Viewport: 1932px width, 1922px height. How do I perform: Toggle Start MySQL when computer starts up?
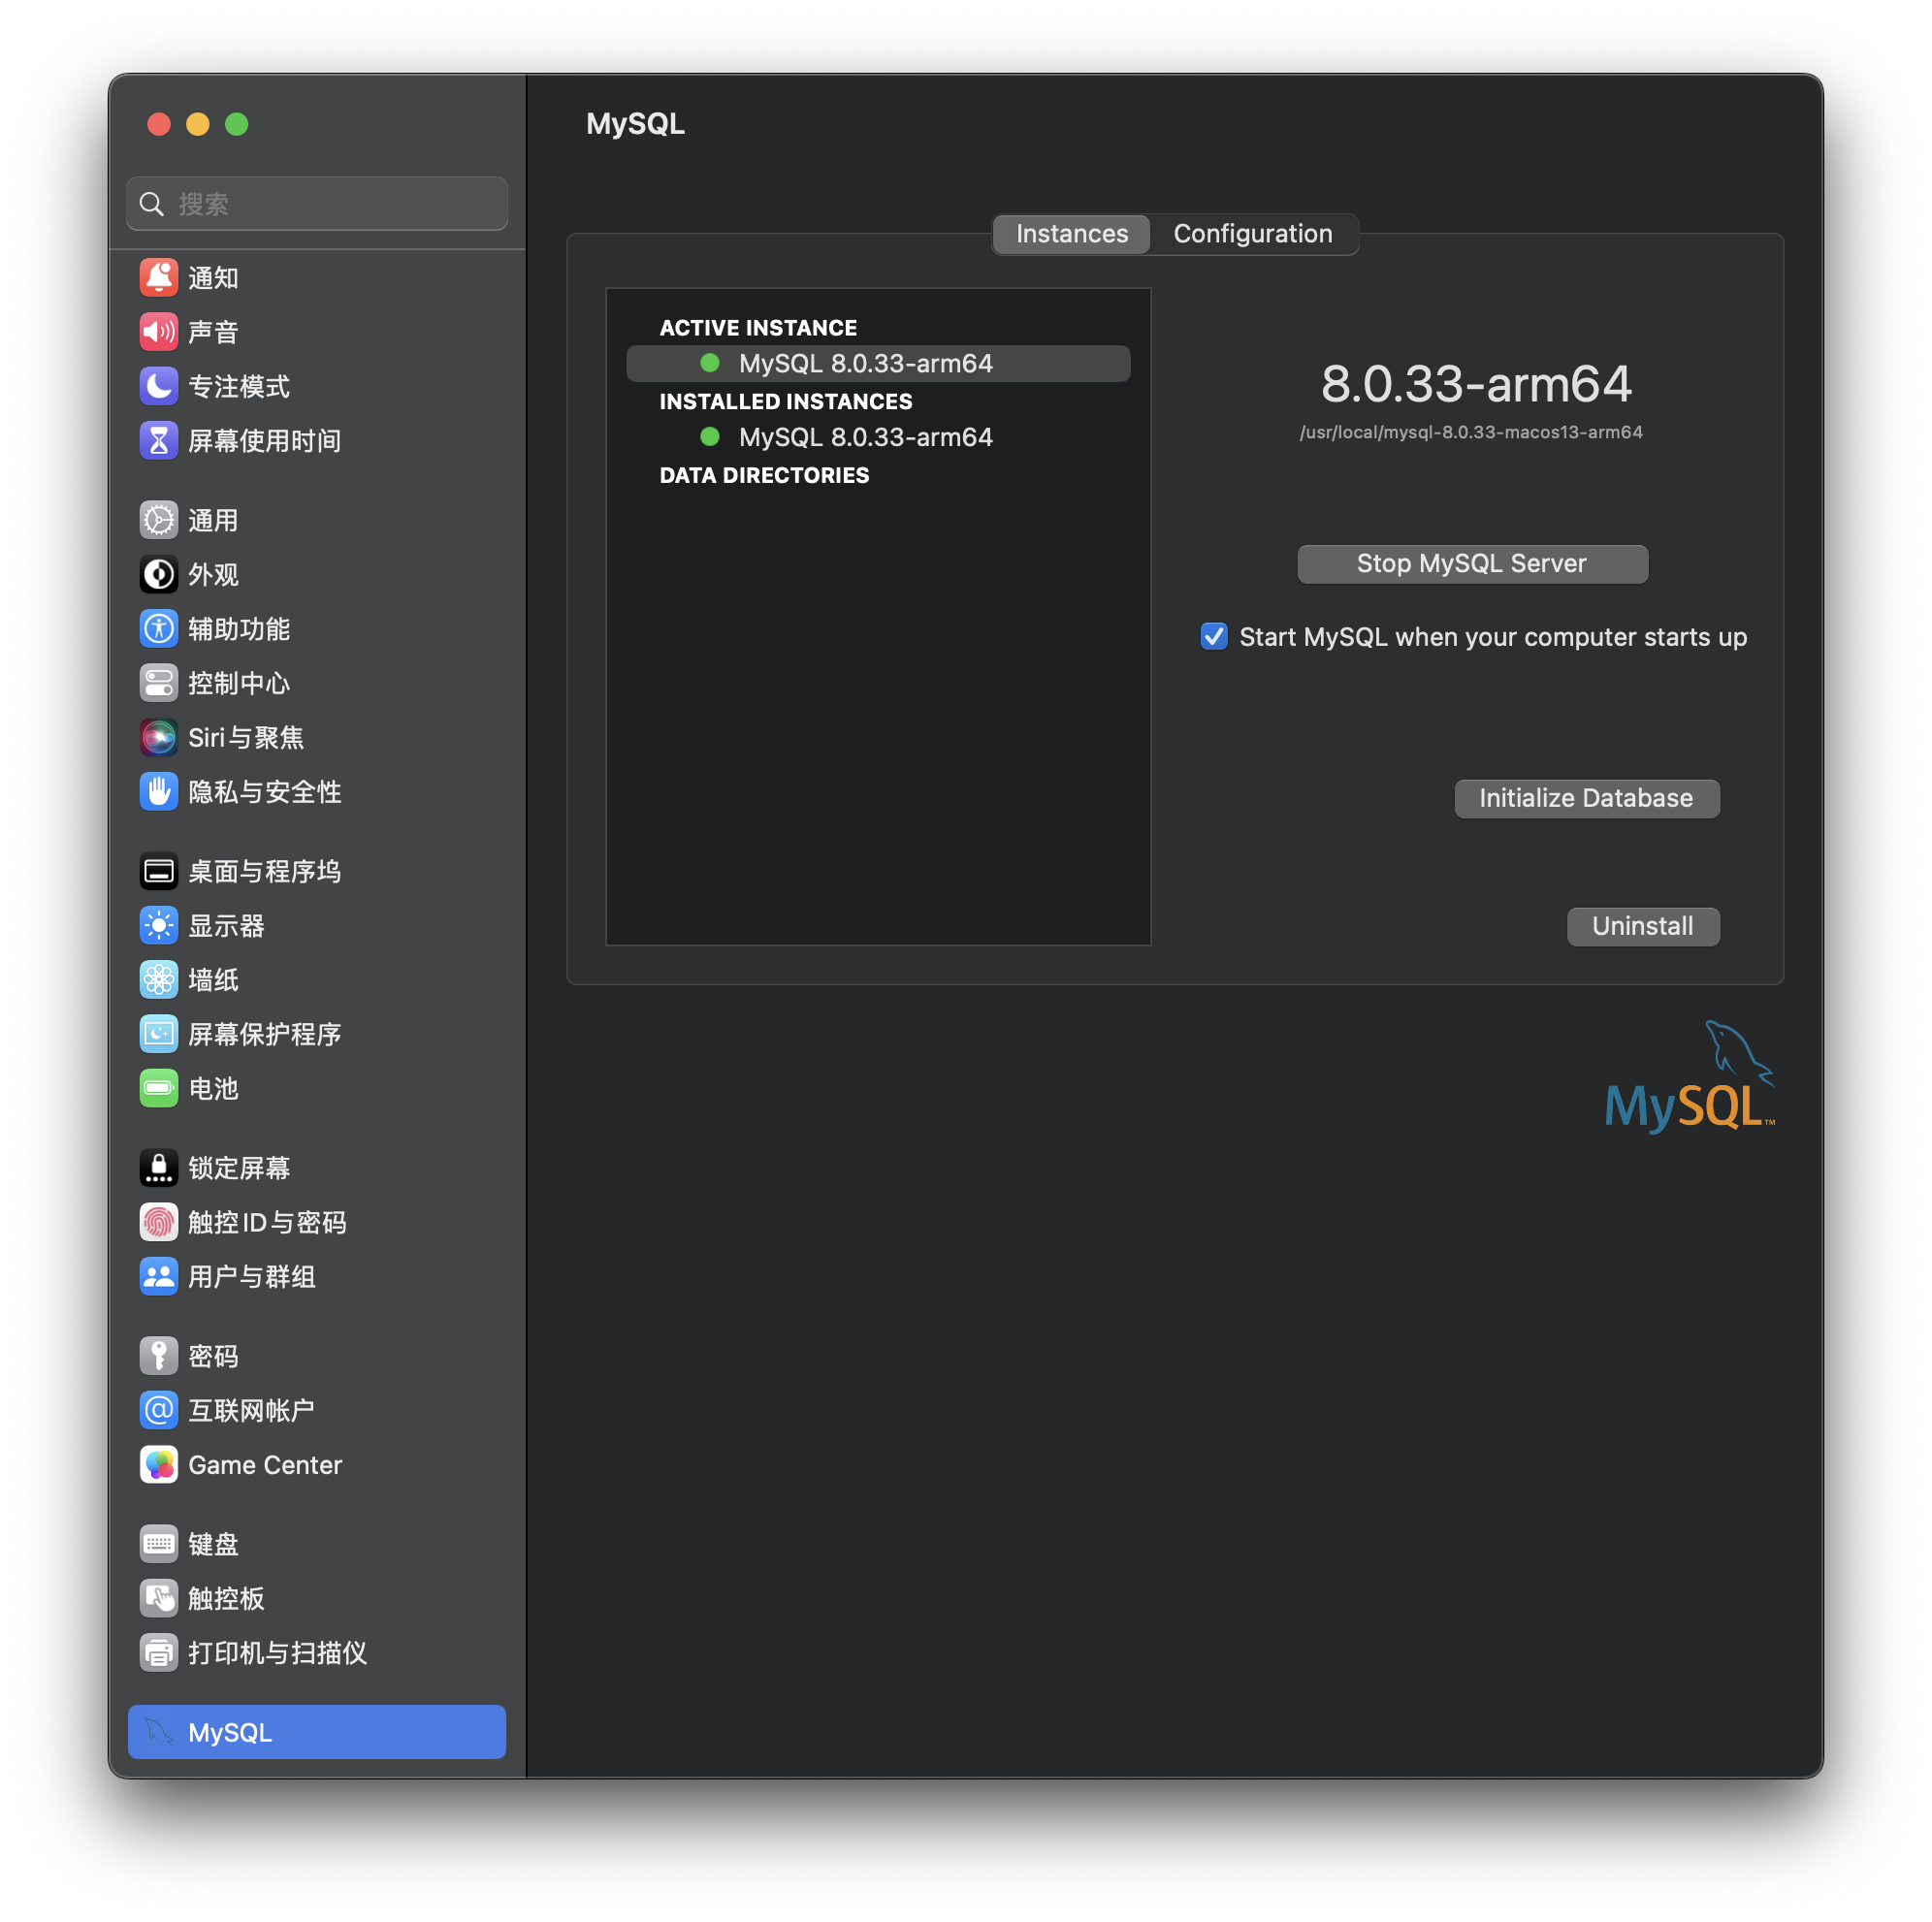pyautogui.click(x=1214, y=637)
